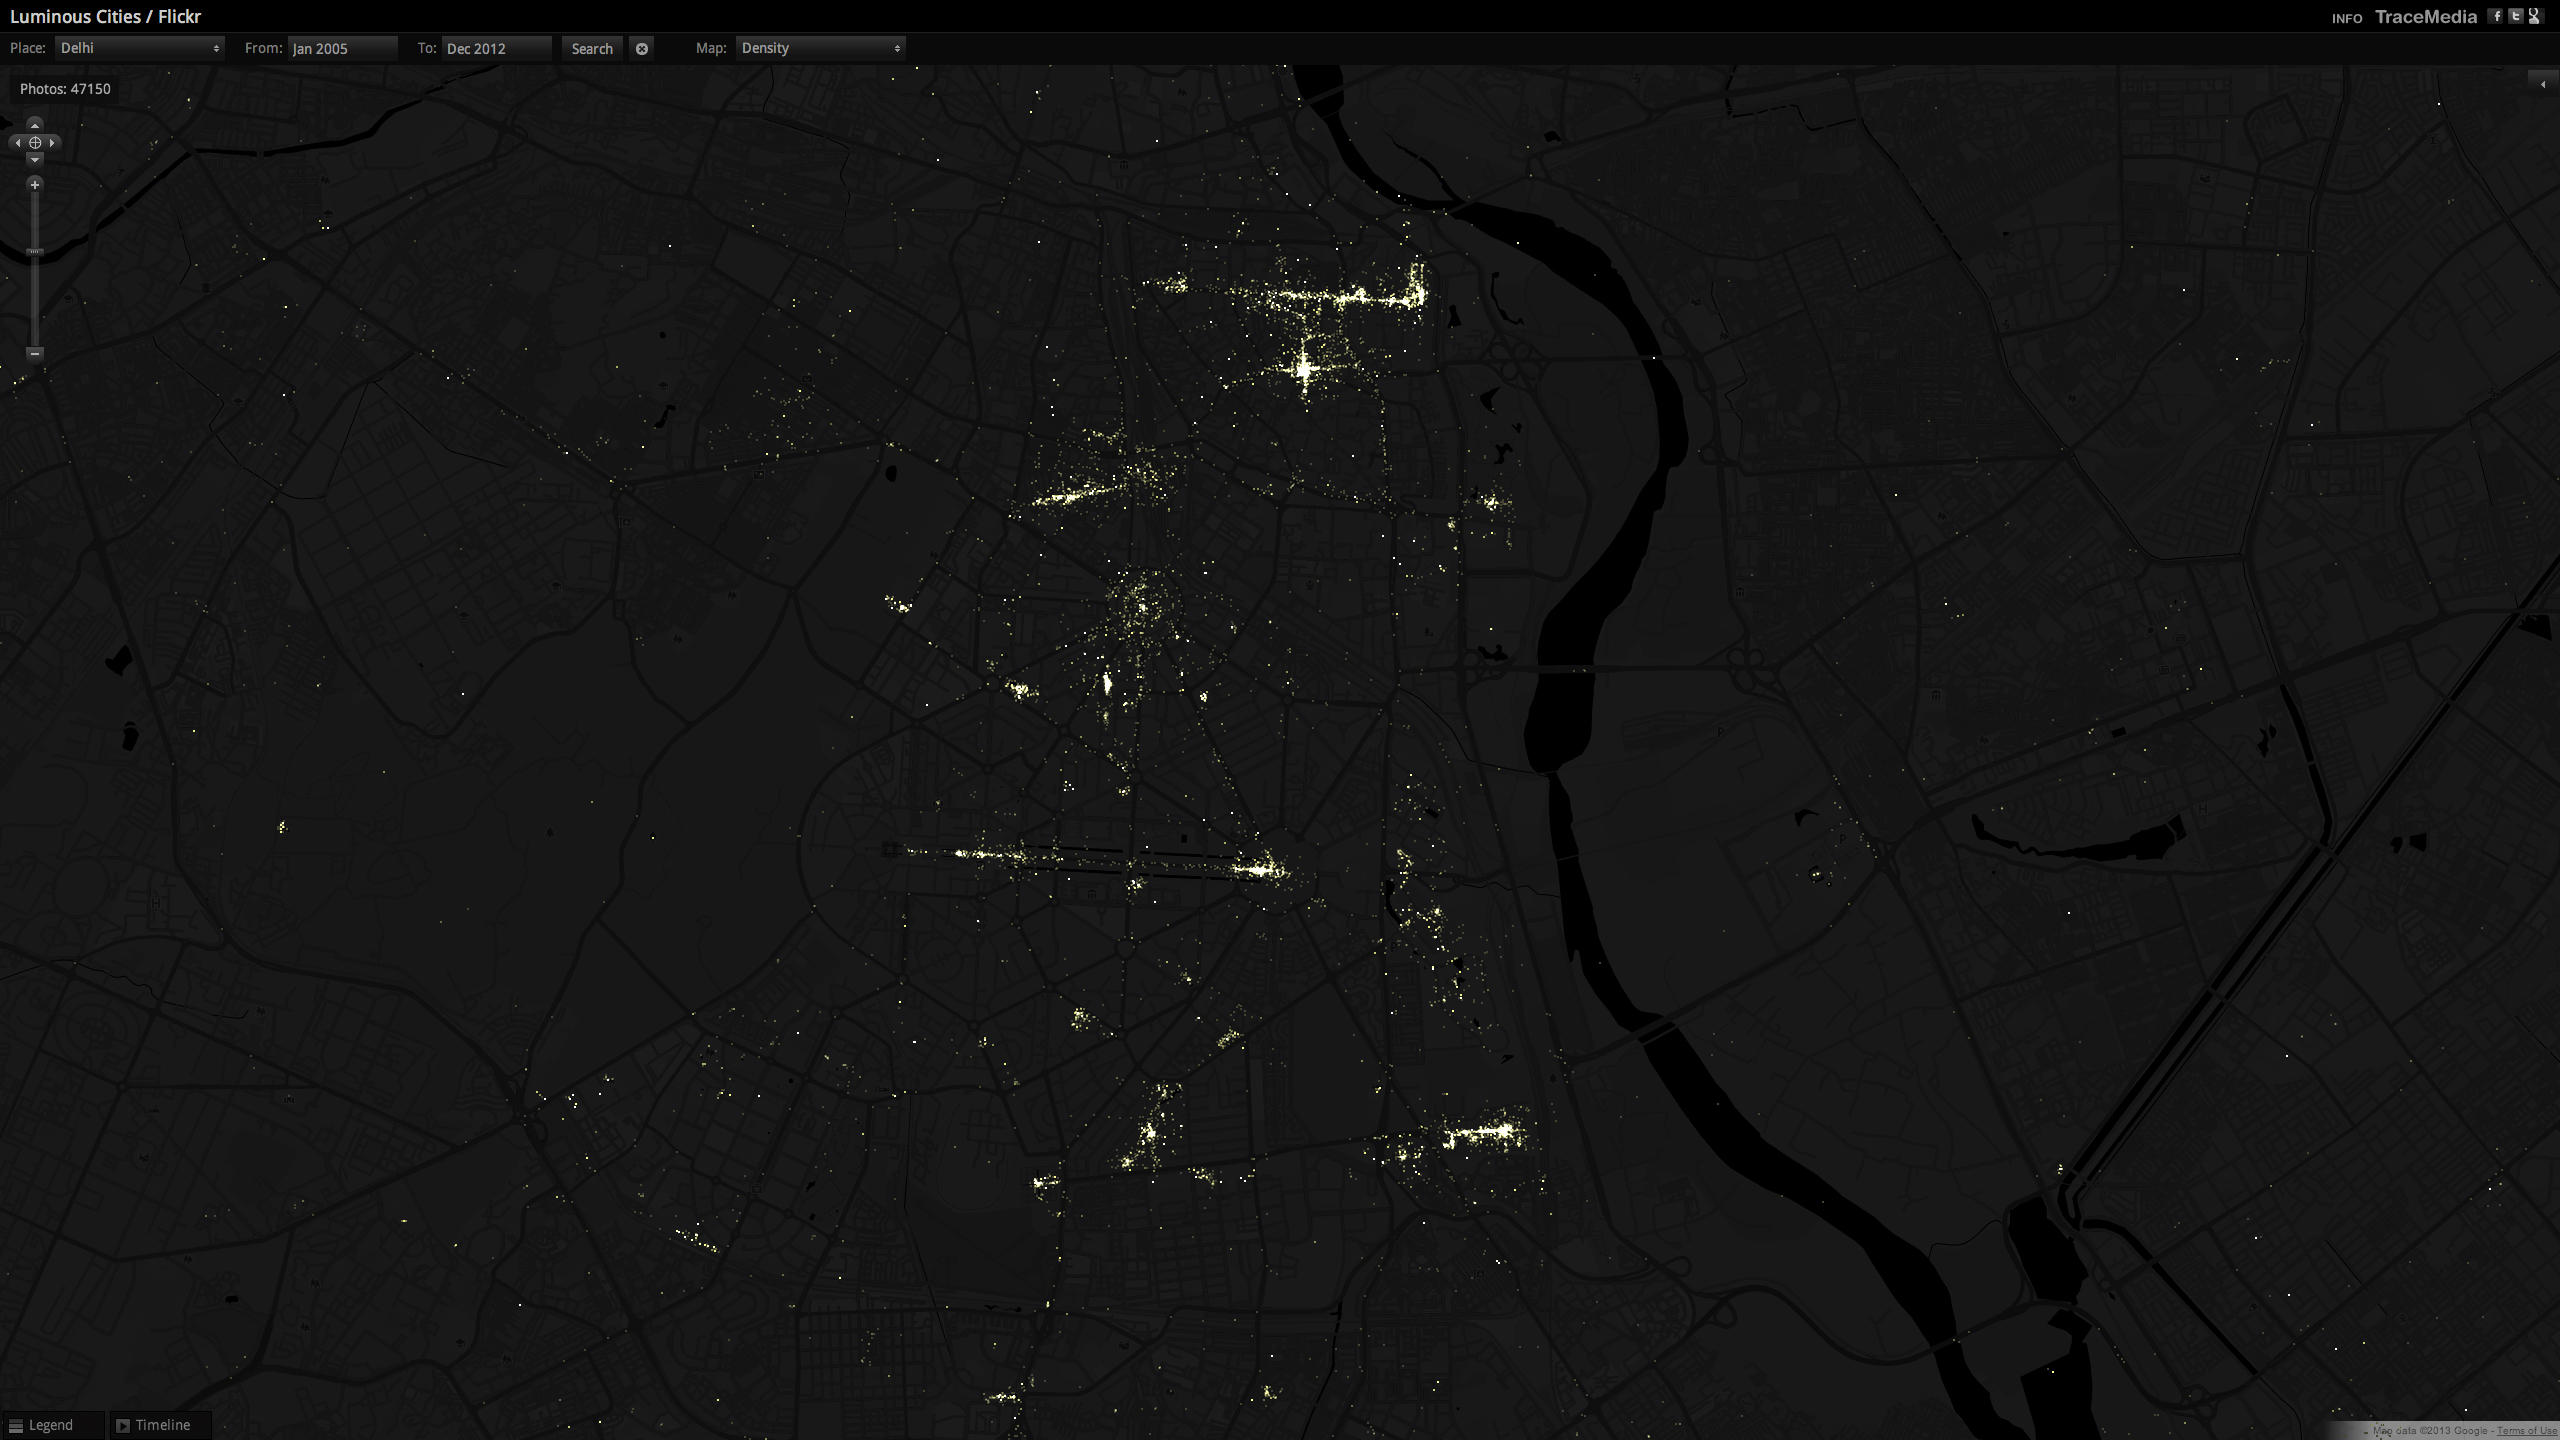
Task: Open the Place dropdown showing Delhi
Action: [140, 48]
